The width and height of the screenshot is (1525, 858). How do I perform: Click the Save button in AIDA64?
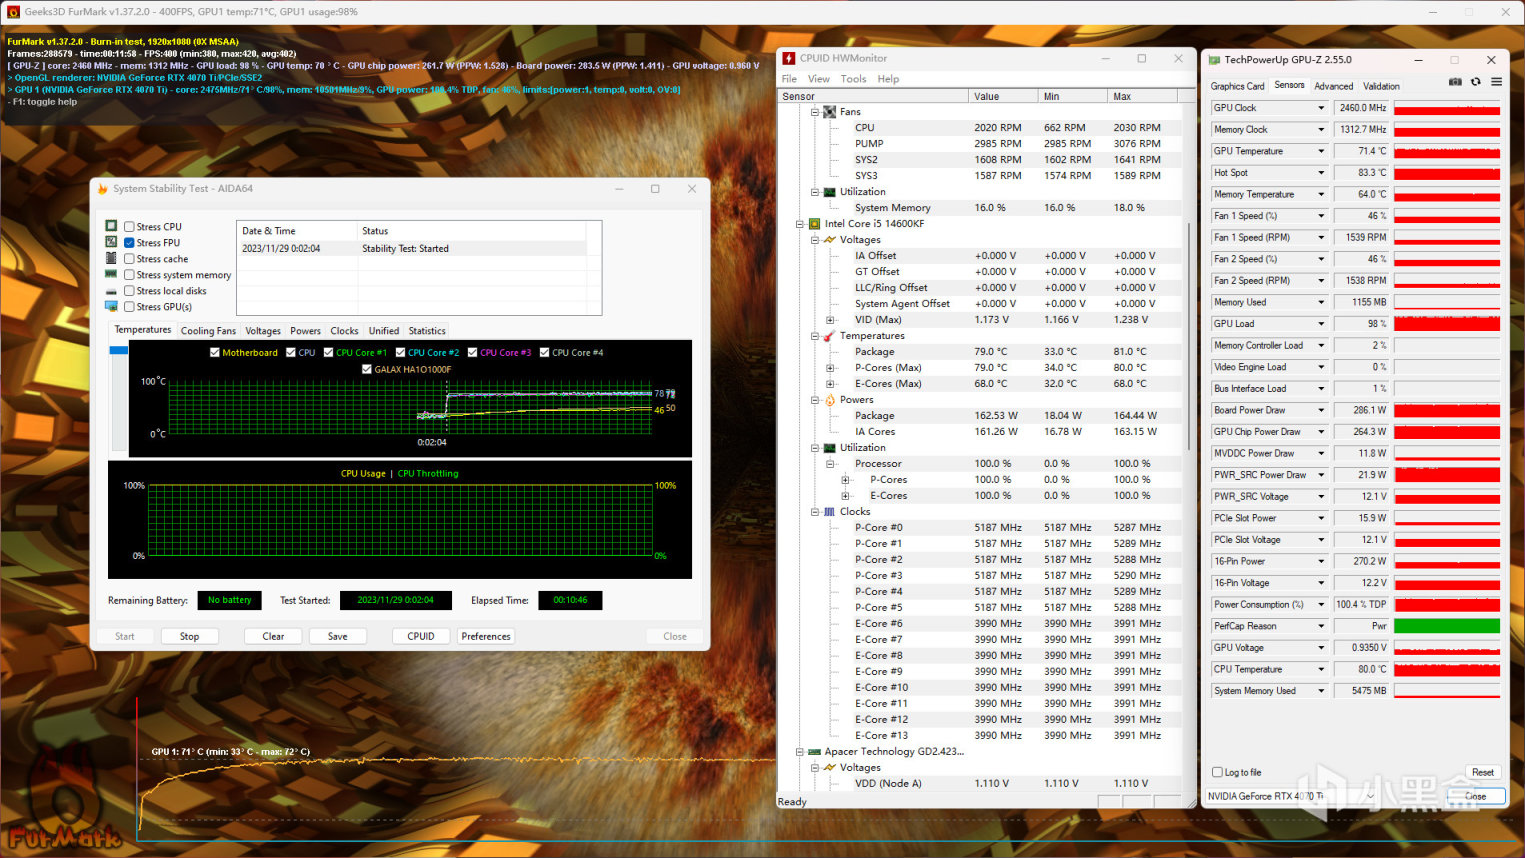coord(338,636)
